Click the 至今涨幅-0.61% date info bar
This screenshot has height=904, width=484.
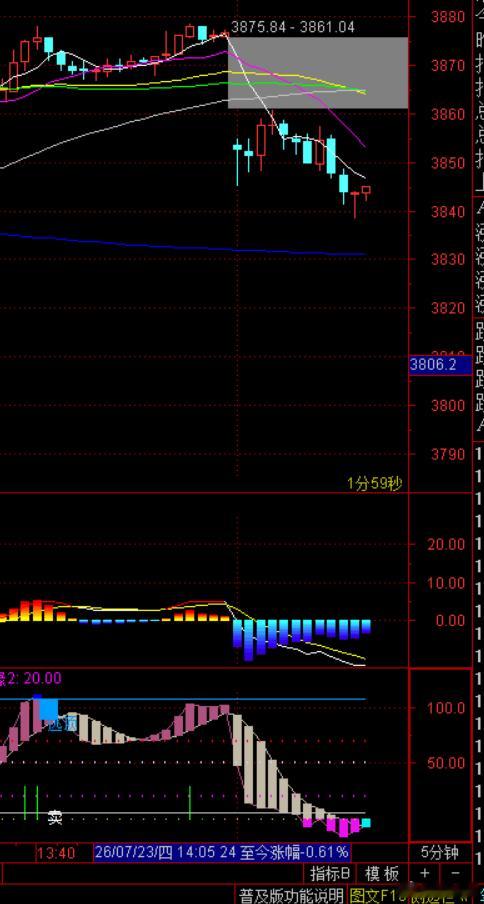point(221,852)
